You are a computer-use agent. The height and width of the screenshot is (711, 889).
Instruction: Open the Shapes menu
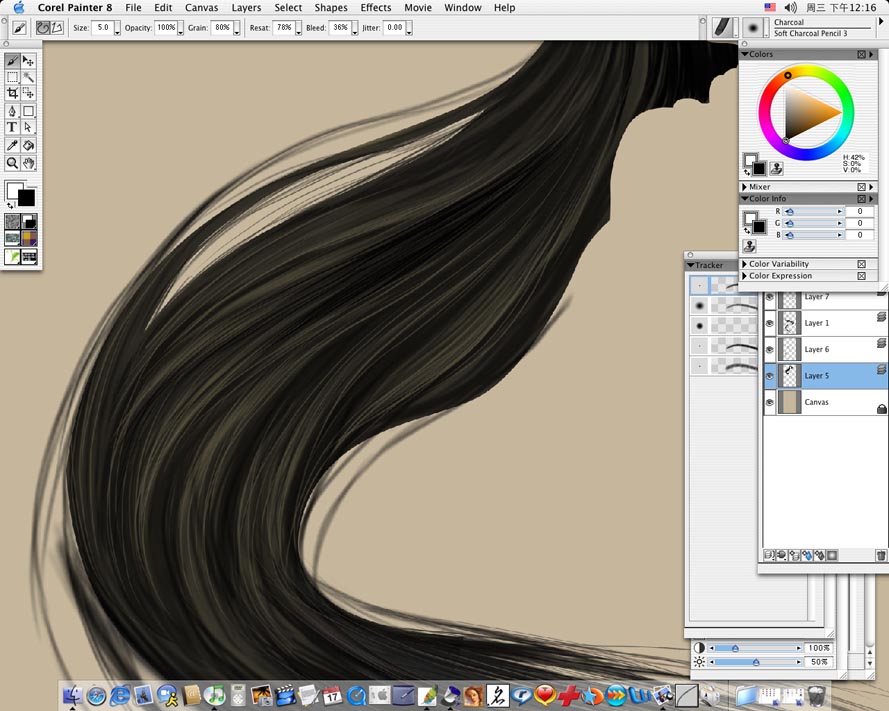click(x=331, y=7)
